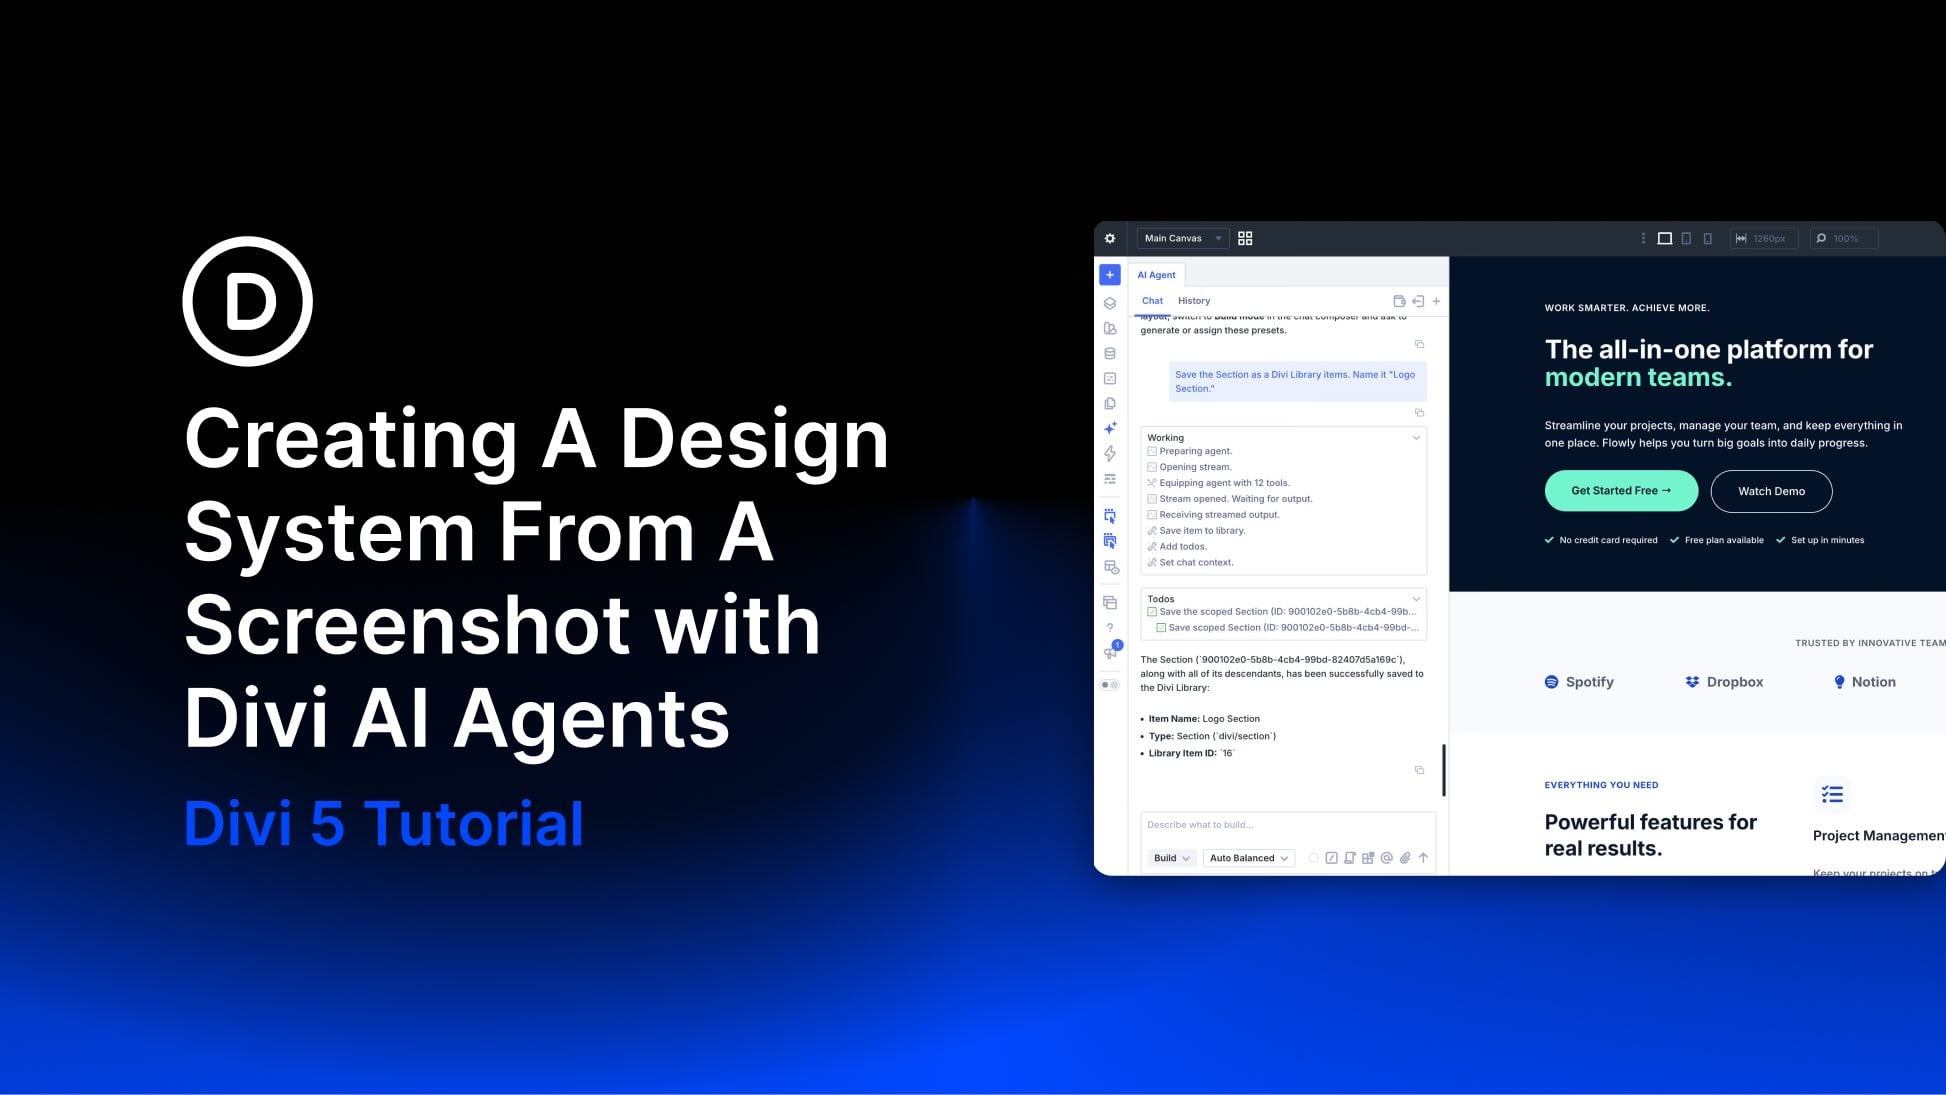Open the database stack icon in sidebar
The height and width of the screenshot is (1095, 1946).
pyautogui.click(x=1110, y=353)
